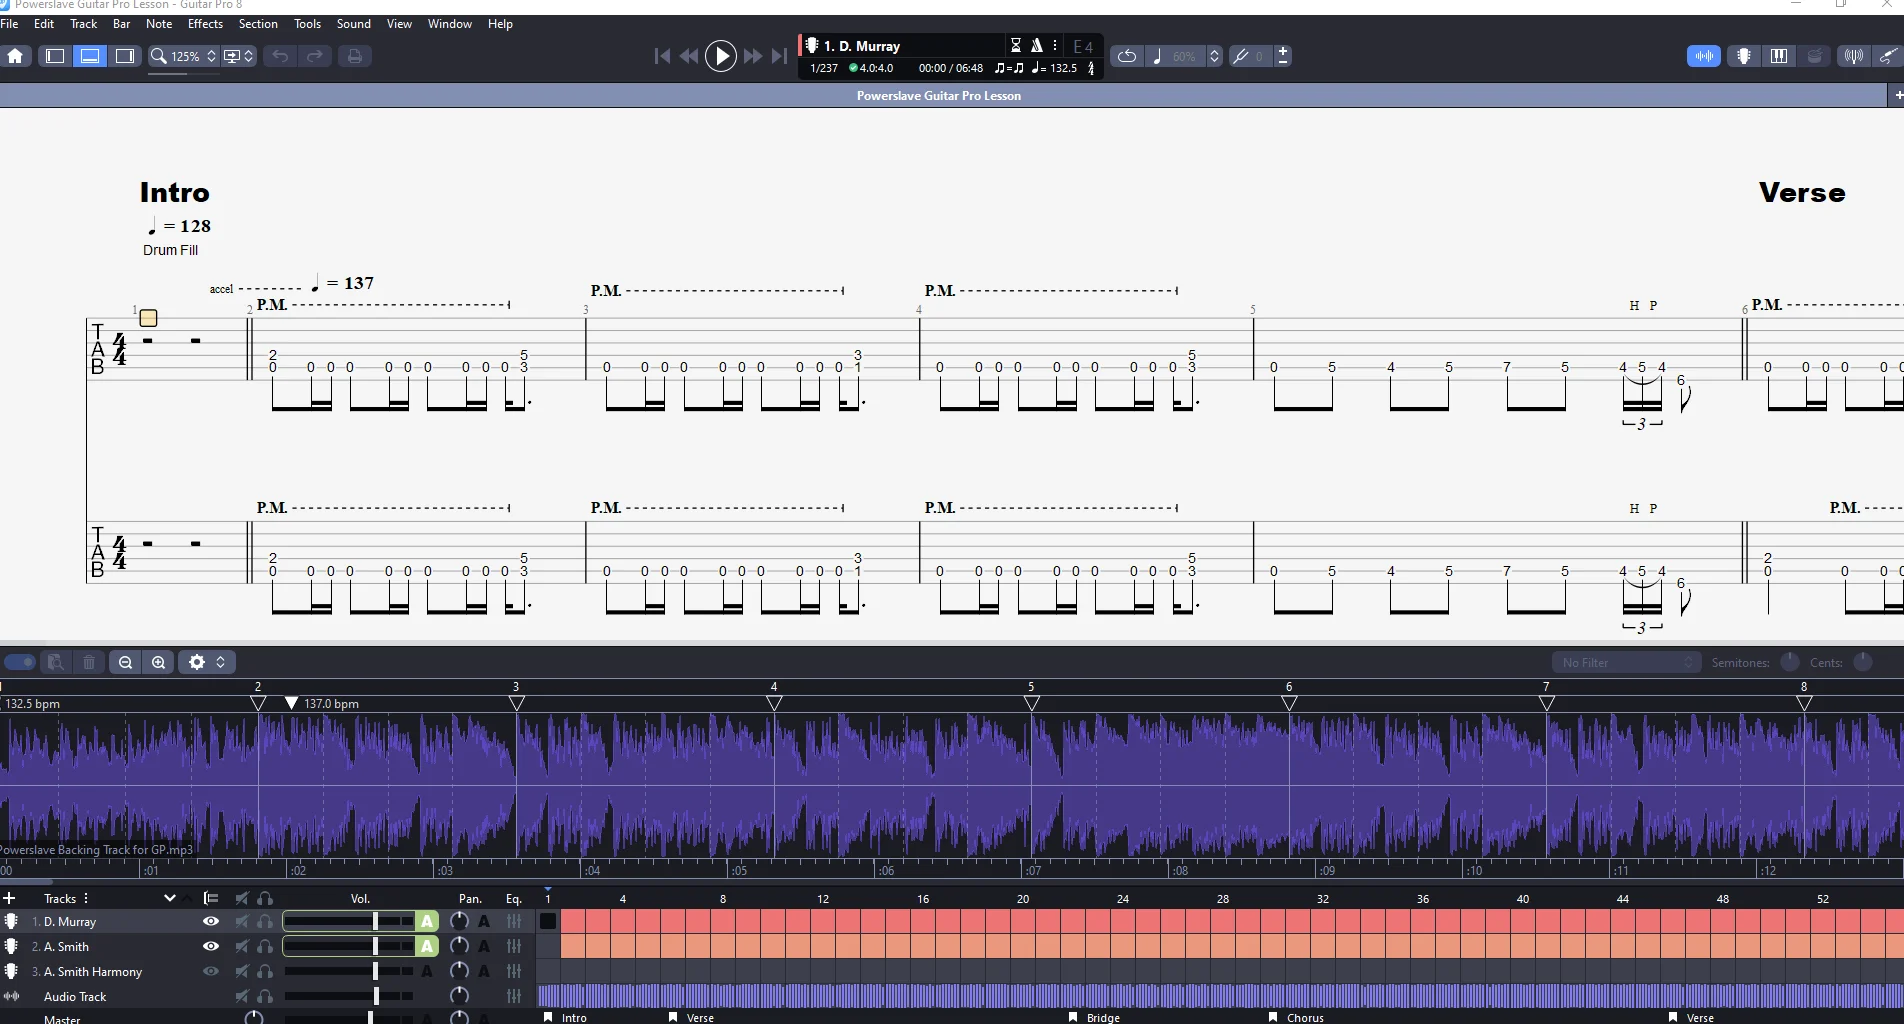Screen dimensions: 1904x1024
Task: Open the audio track settings gear dropdown
Action: (207, 662)
